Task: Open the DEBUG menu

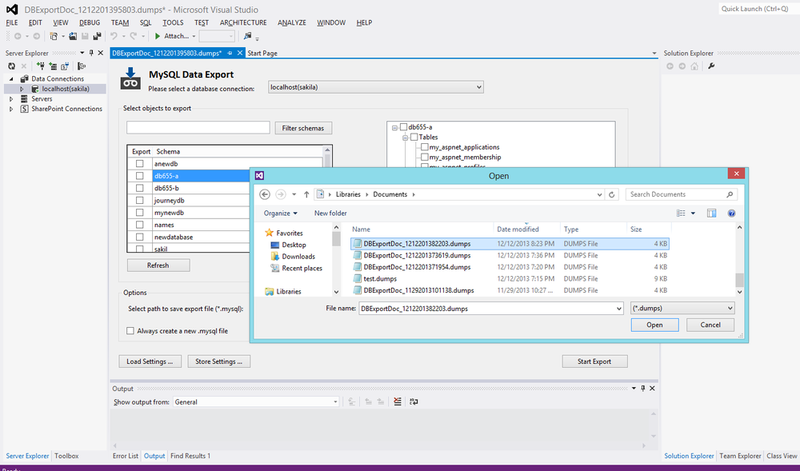Action: [90, 22]
